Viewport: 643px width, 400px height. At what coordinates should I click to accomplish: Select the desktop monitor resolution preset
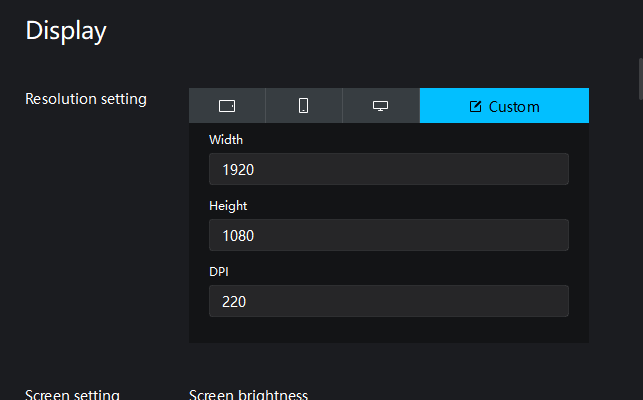pos(380,106)
